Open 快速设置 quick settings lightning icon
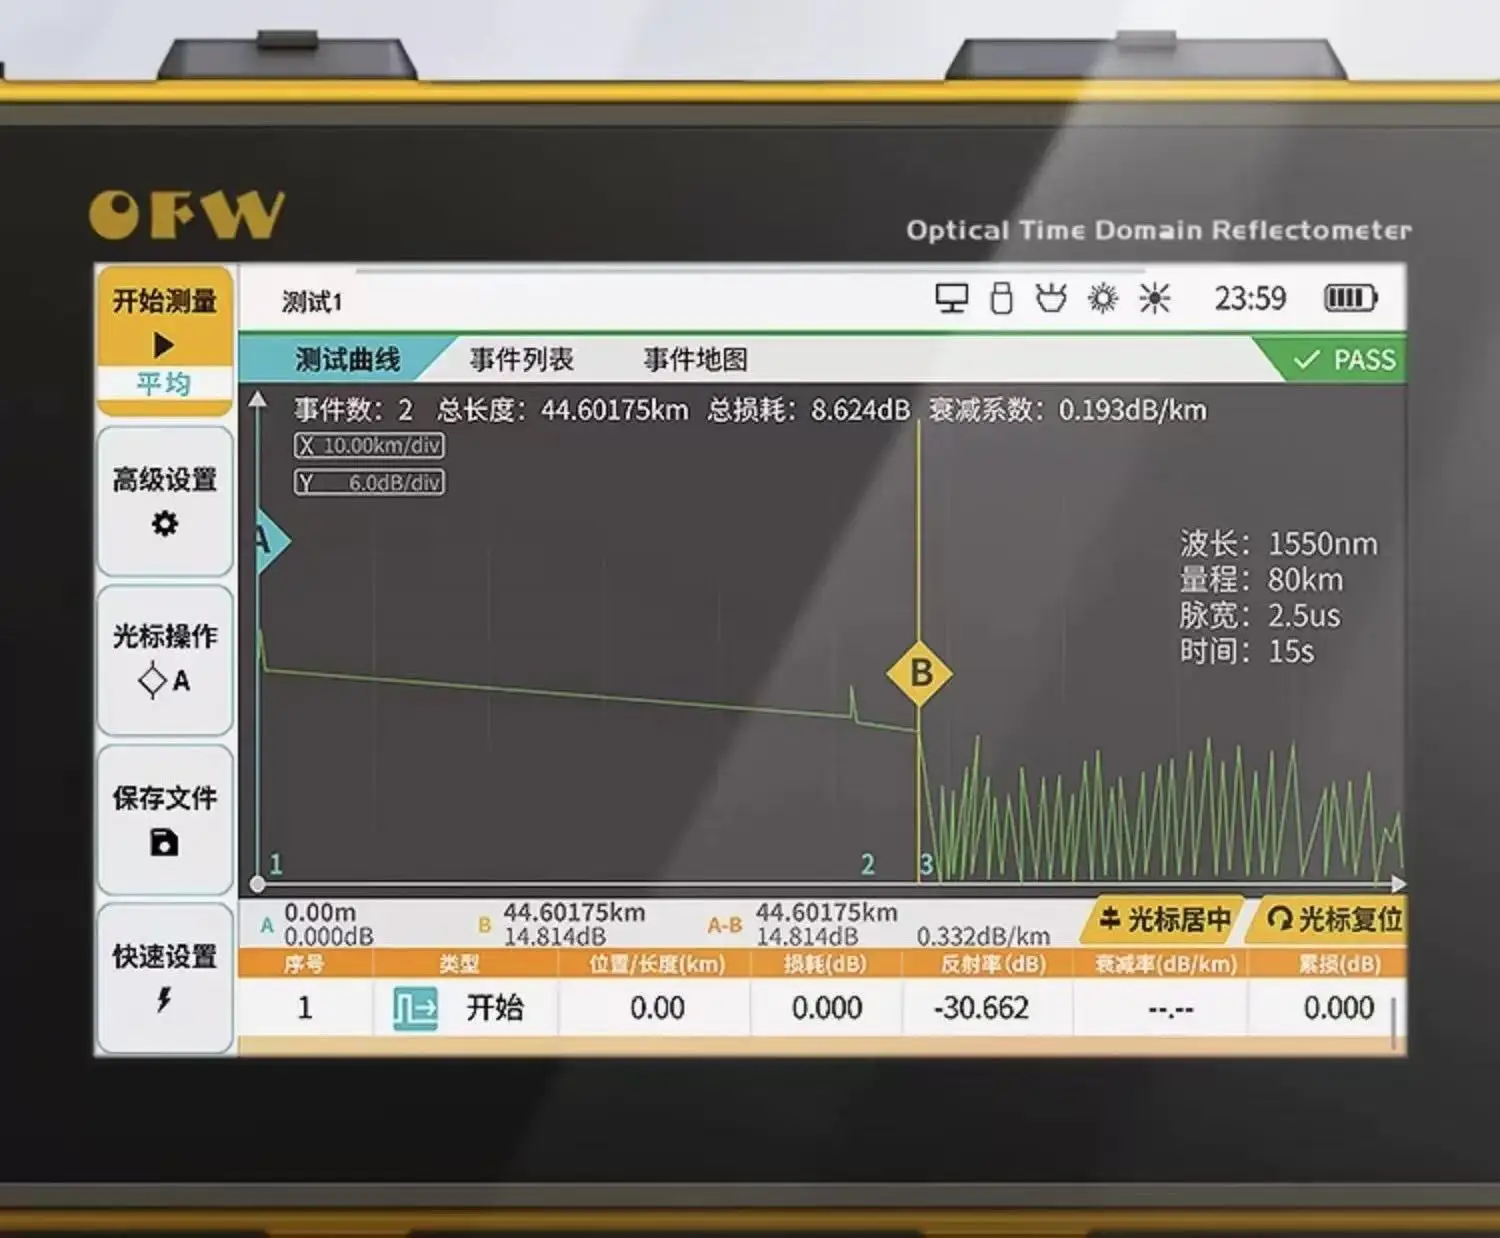Viewport: 1500px width, 1238px height. pos(165,978)
